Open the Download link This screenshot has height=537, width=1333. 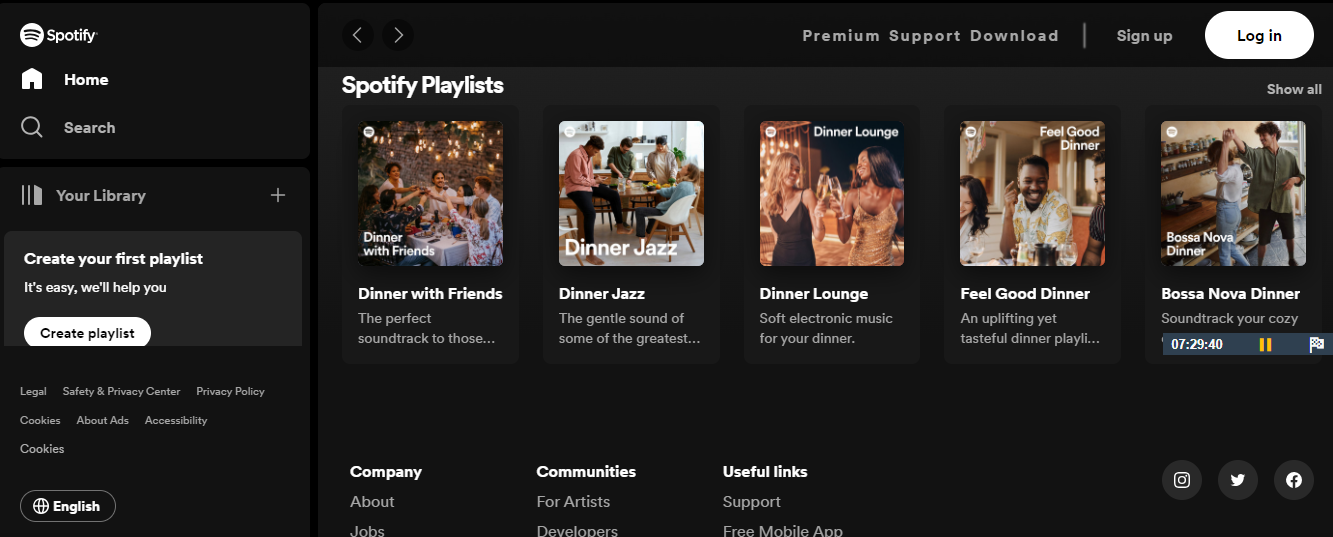tap(1014, 36)
